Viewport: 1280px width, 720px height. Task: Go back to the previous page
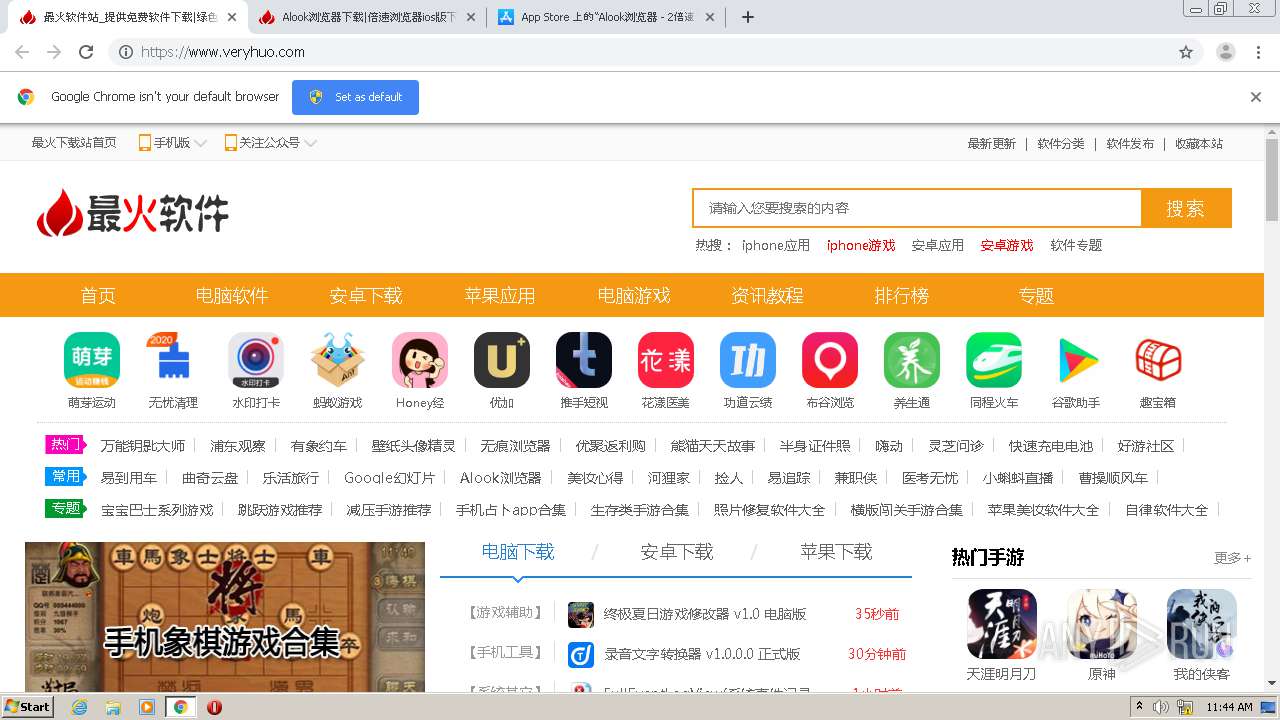pos(22,52)
